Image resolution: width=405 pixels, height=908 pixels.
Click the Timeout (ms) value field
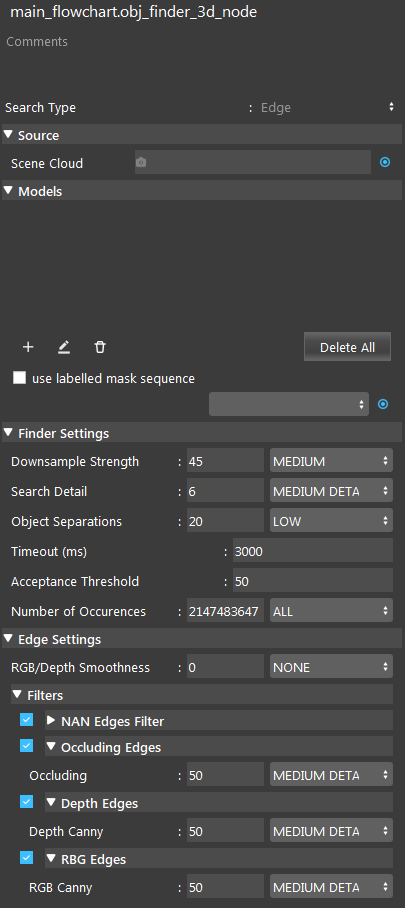click(313, 551)
